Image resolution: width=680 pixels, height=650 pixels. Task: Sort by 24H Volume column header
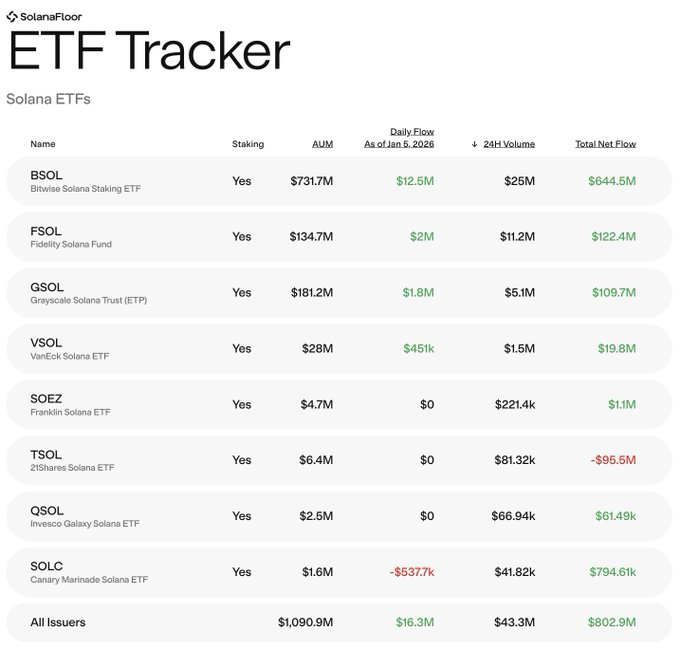[x=509, y=144]
